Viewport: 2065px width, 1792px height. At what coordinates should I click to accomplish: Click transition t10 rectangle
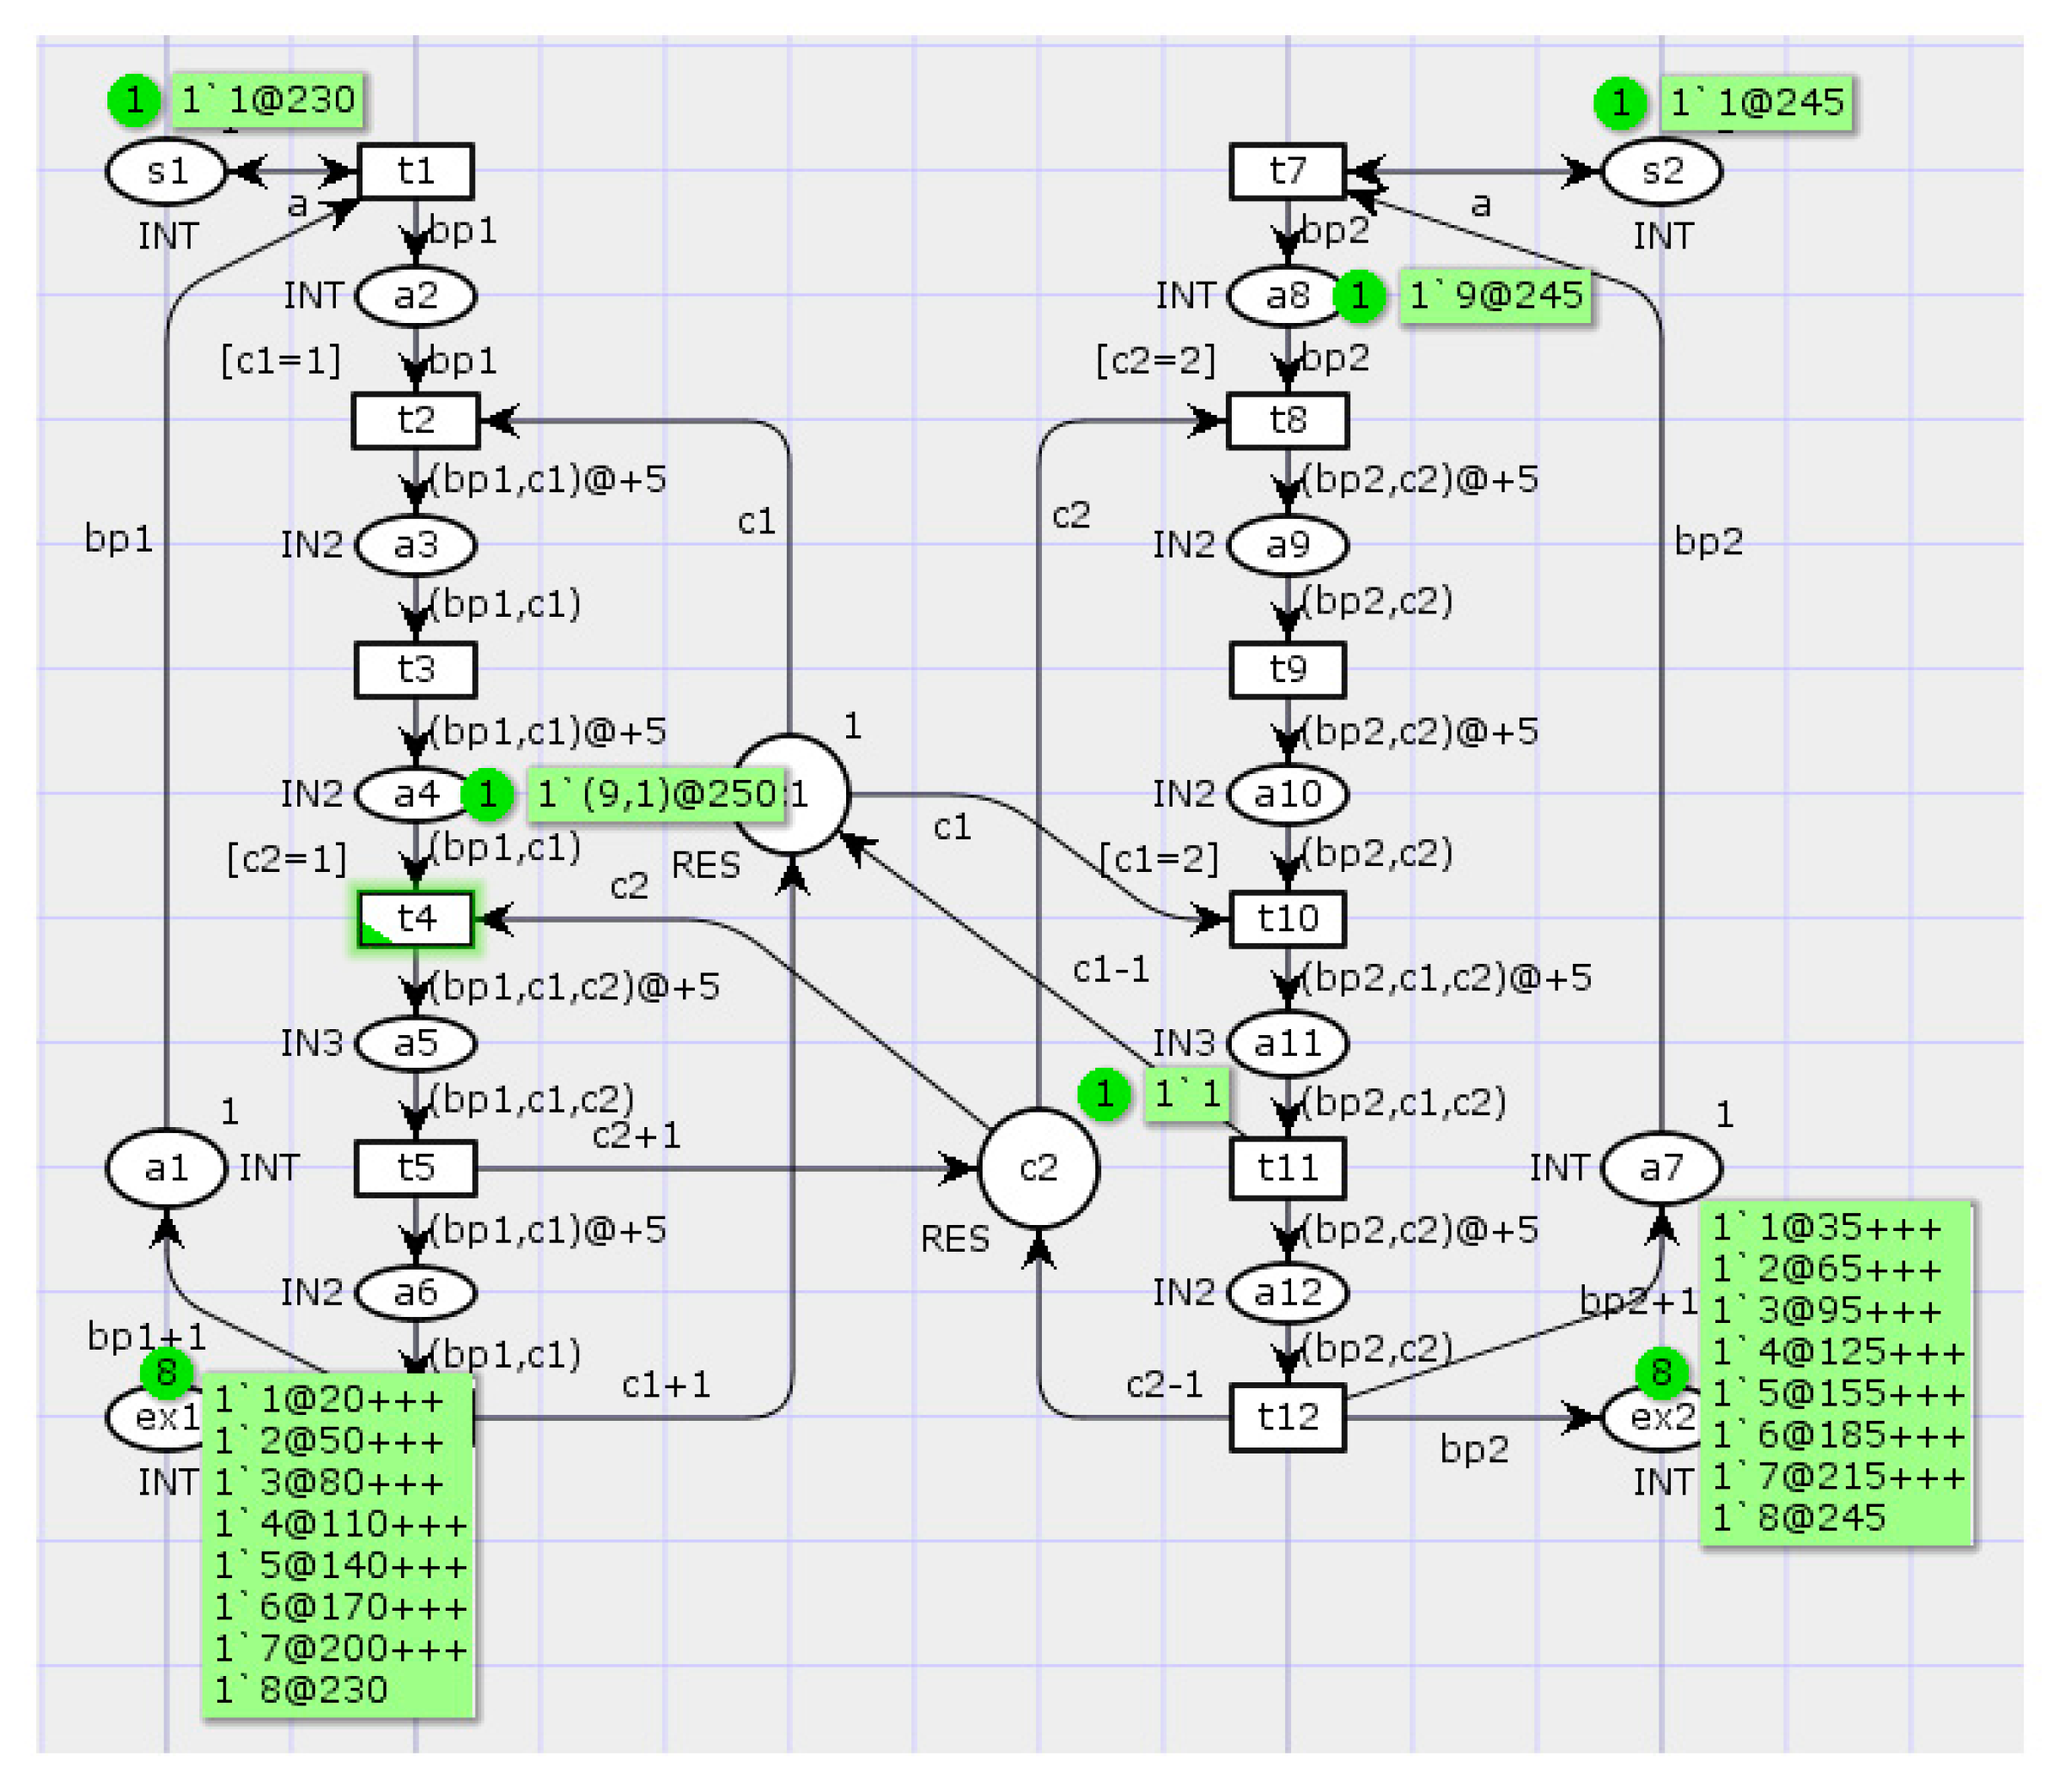click(x=1287, y=918)
